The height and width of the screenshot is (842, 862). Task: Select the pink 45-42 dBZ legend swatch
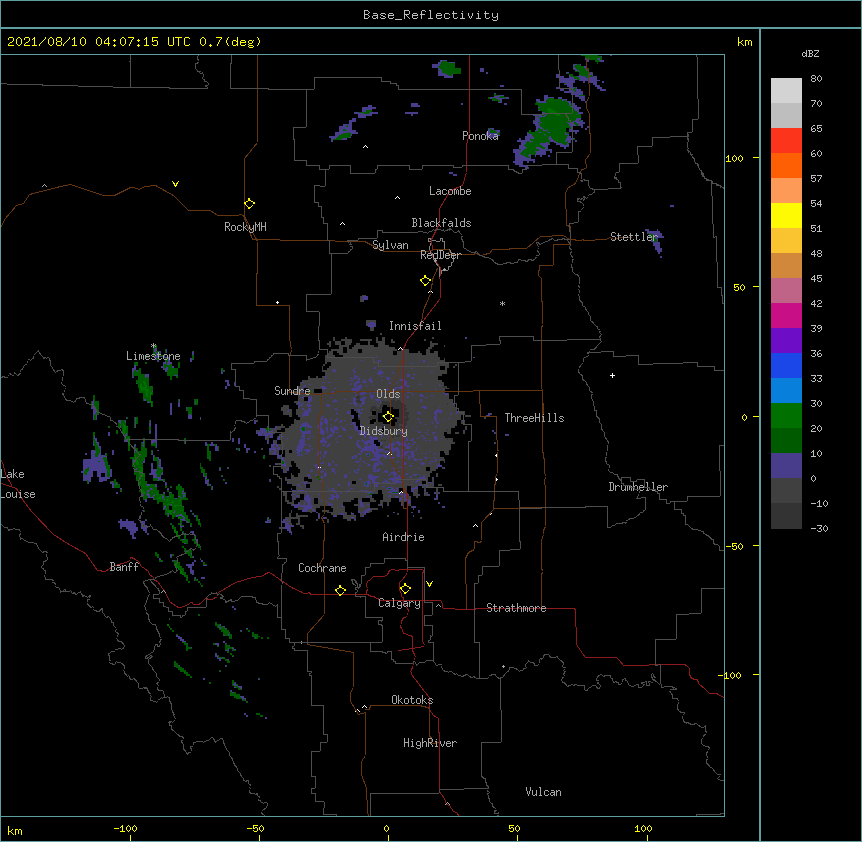pyautogui.click(x=786, y=291)
